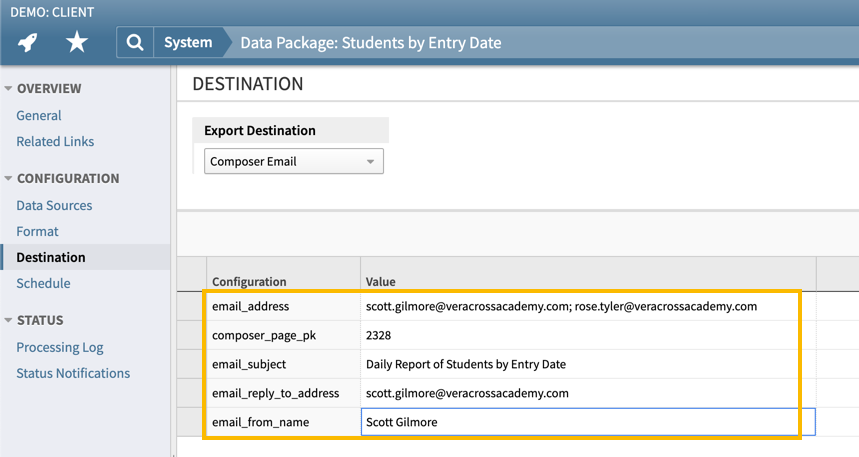This screenshot has height=457, width=859.
Task: Click the Export Destination label
Action: pyautogui.click(x=260, y=130)
